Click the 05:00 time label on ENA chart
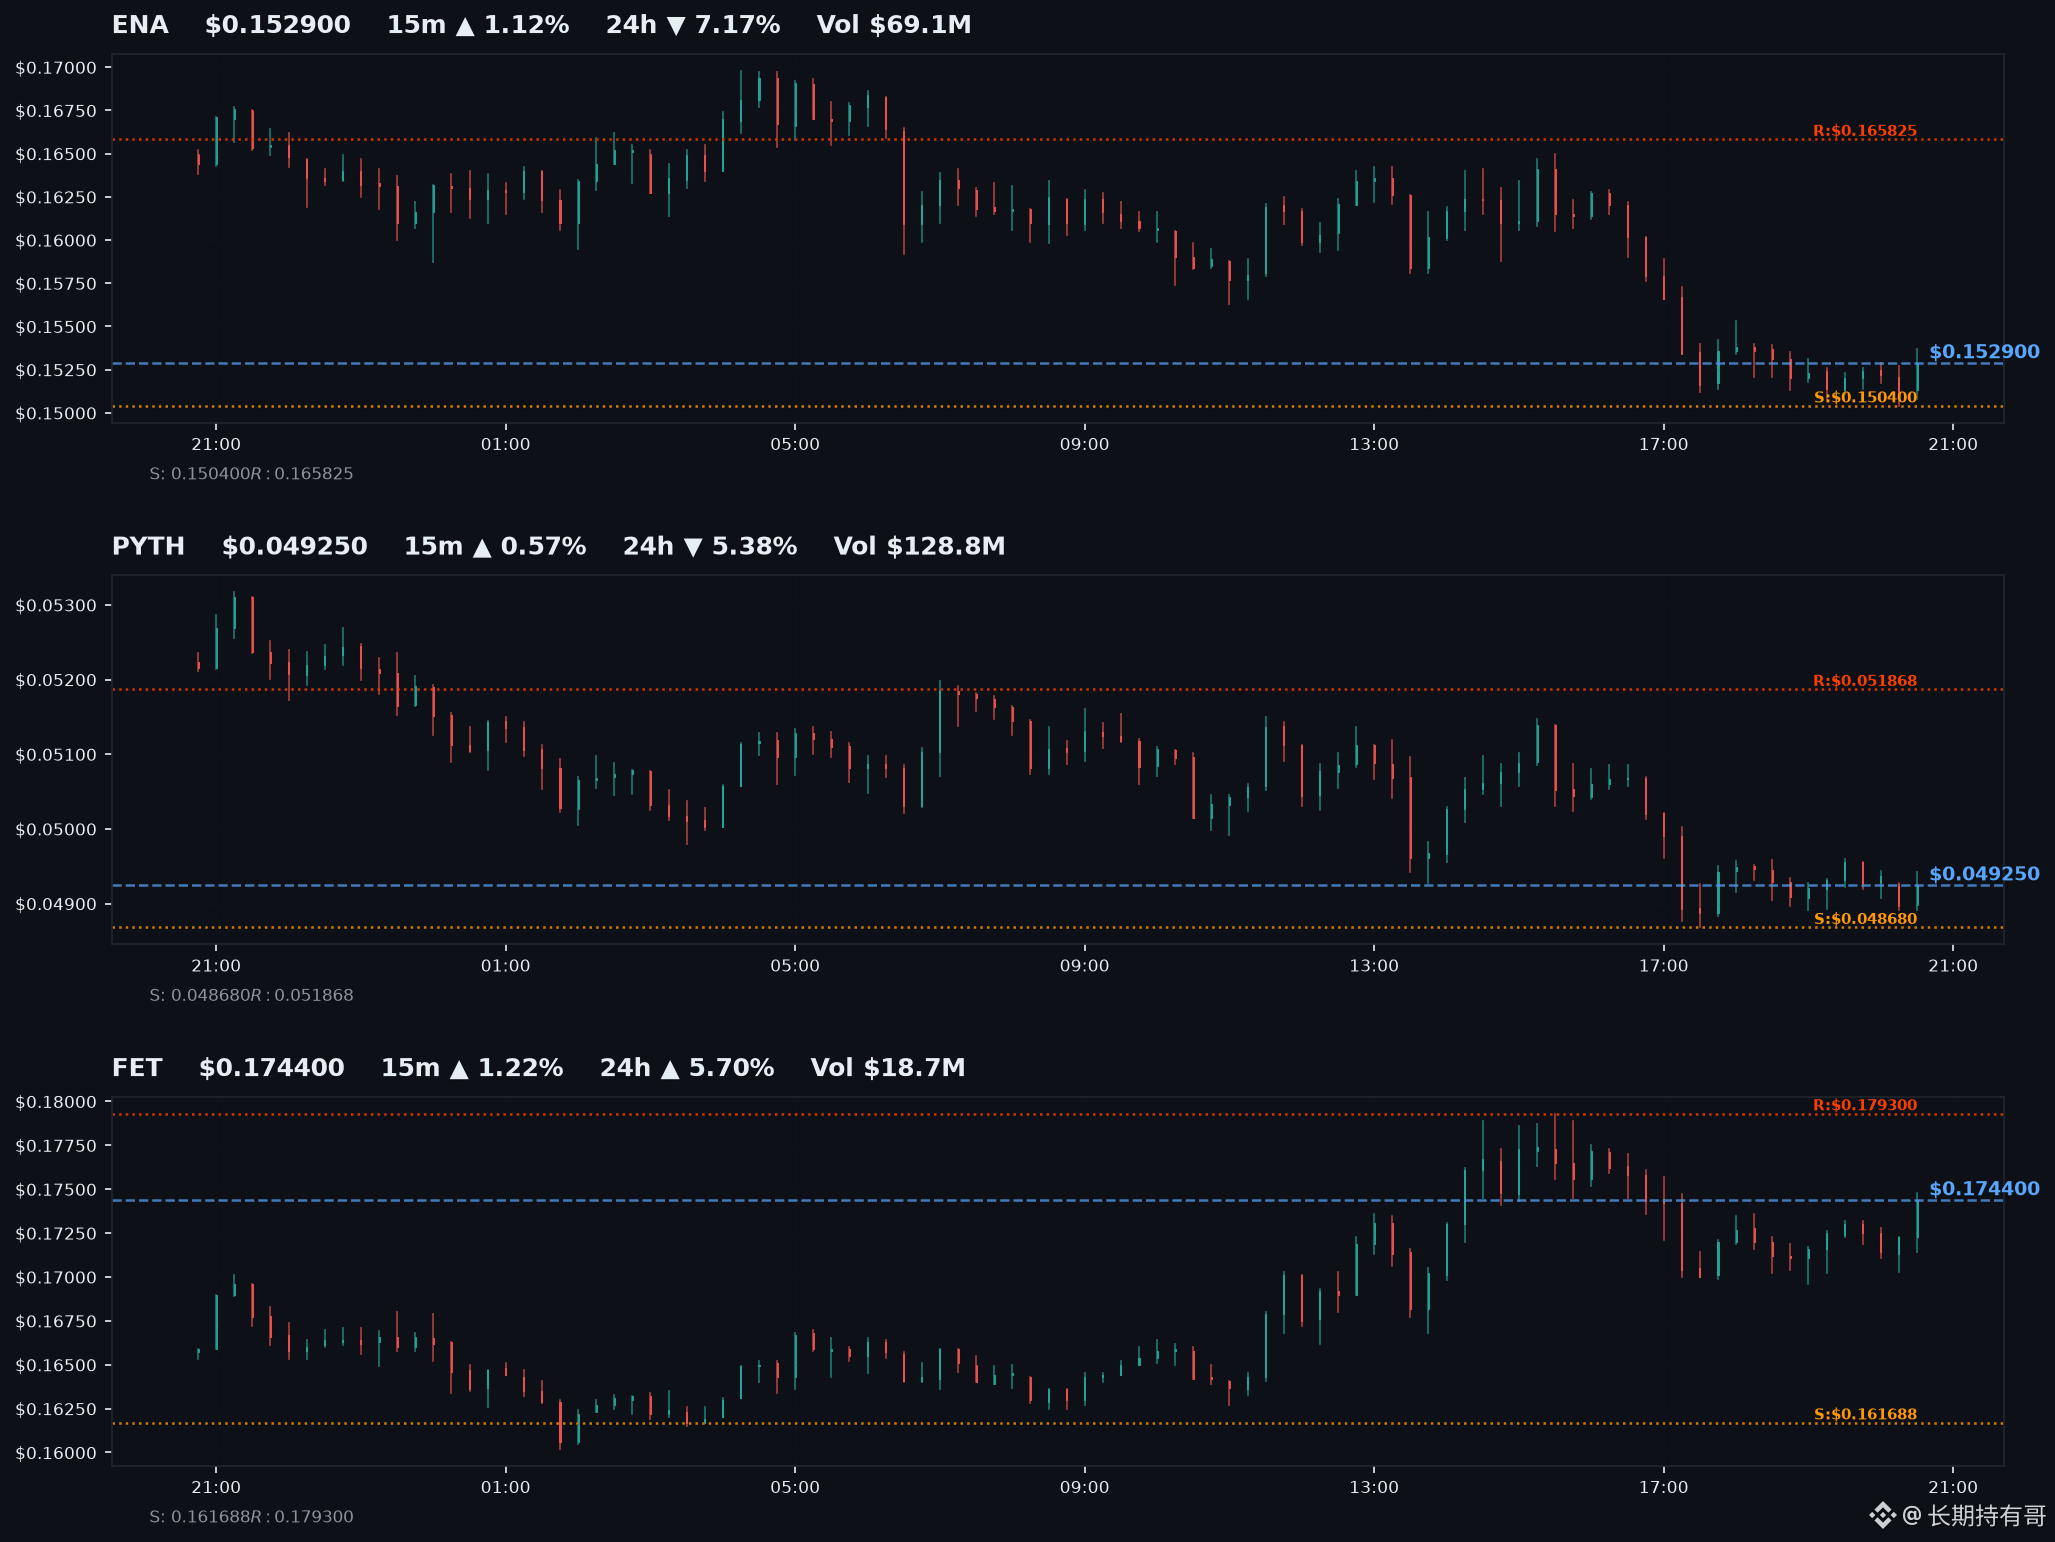Screen dimensions: 2055x1542 [x=795, y=444]
